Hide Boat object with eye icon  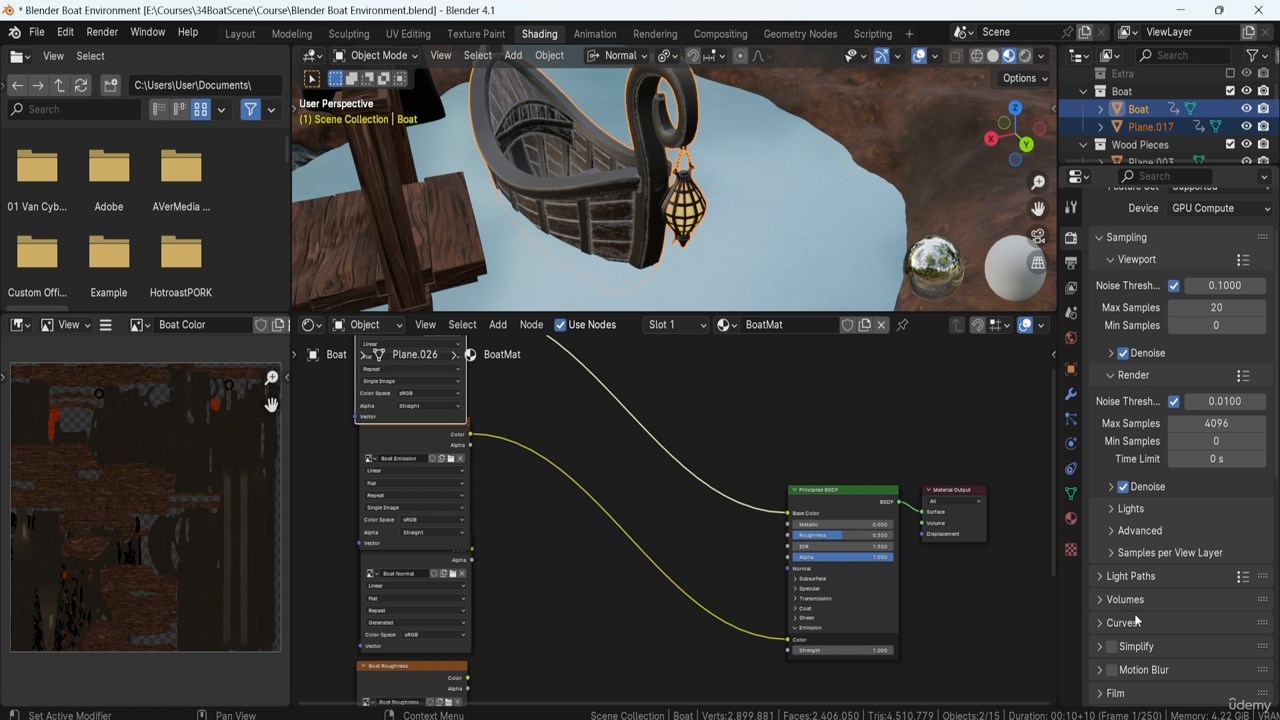click(1246, 109)
